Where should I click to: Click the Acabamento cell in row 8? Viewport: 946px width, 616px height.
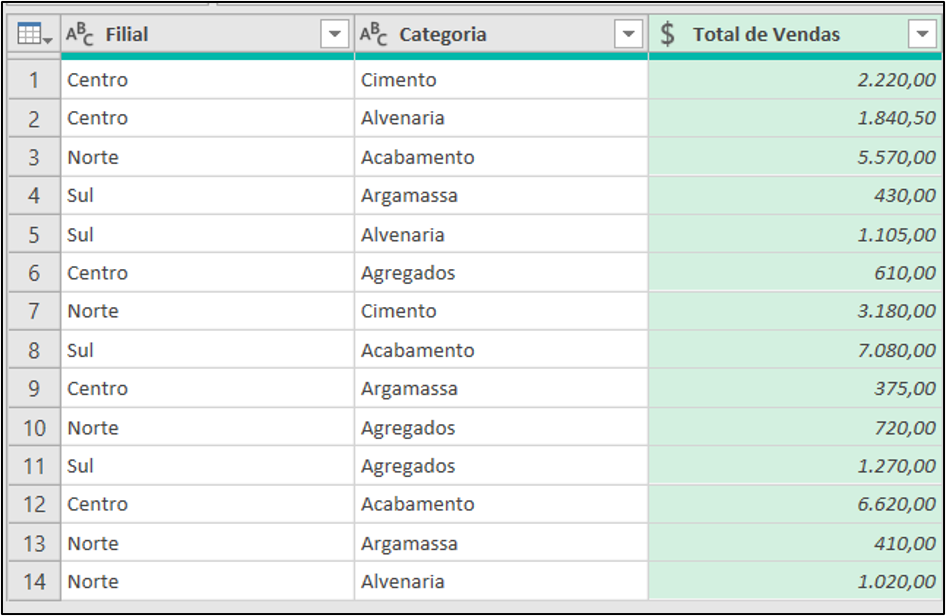(x=501, y=350)
